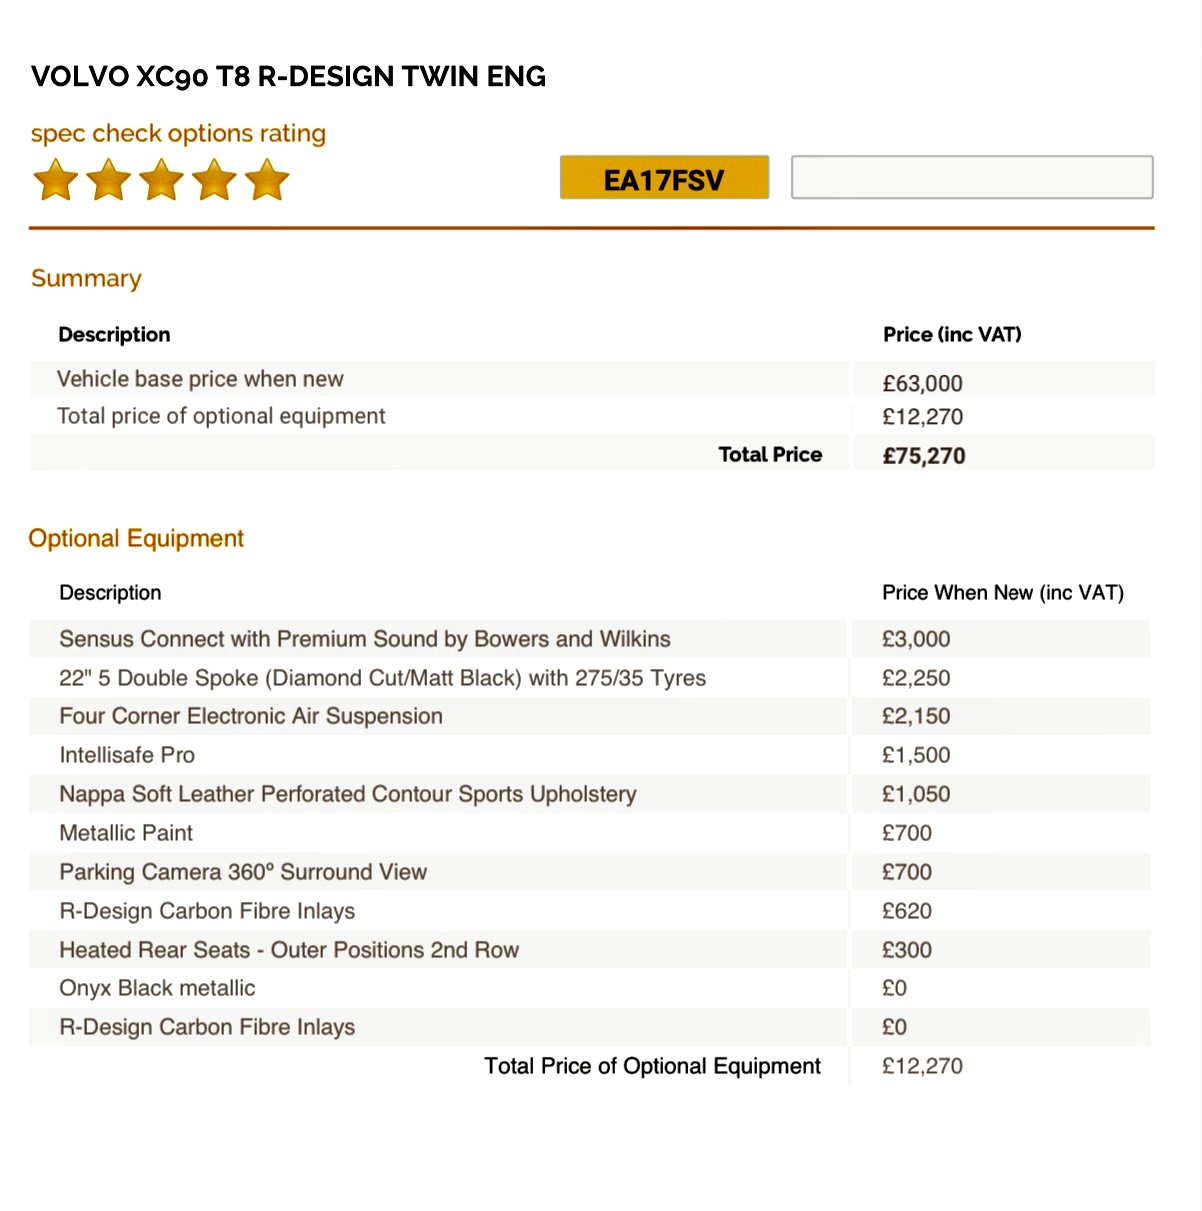Click the spec check options rating label
This screenshot has width=1202, height=1211.
pos(178,134)
